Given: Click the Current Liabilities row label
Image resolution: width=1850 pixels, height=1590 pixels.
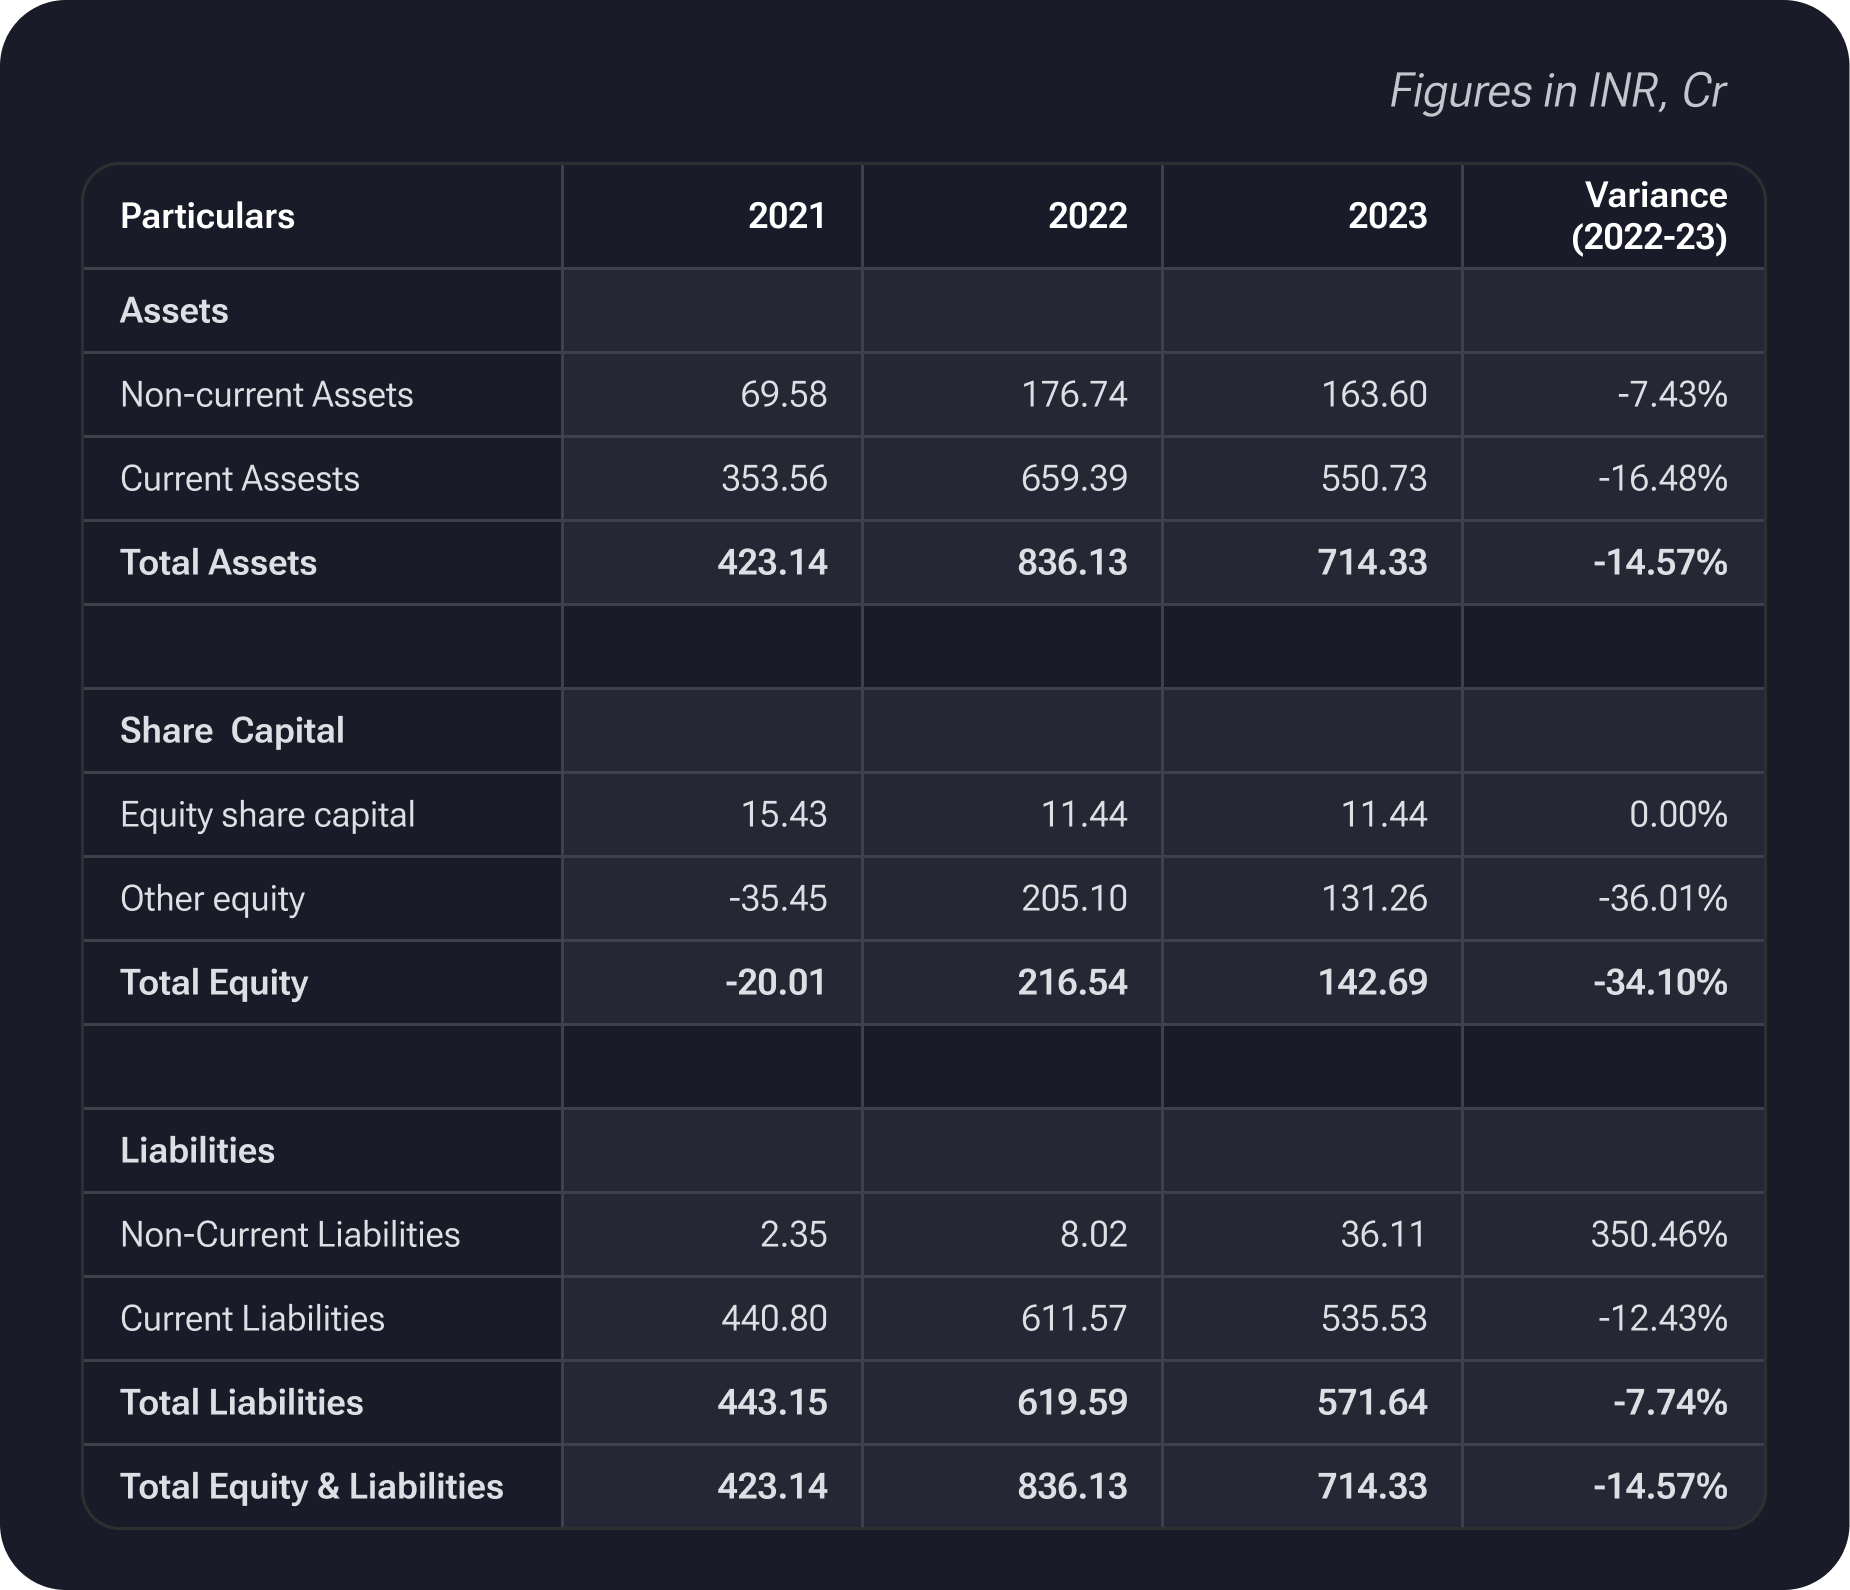Looking at the screenshot, I should coord(252,1319).
